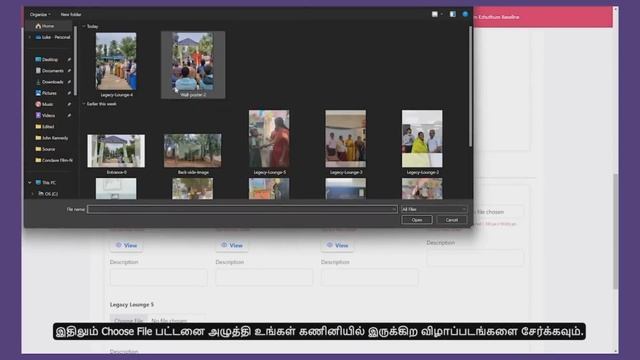Click the blue help icon

(x=465, y=14)
